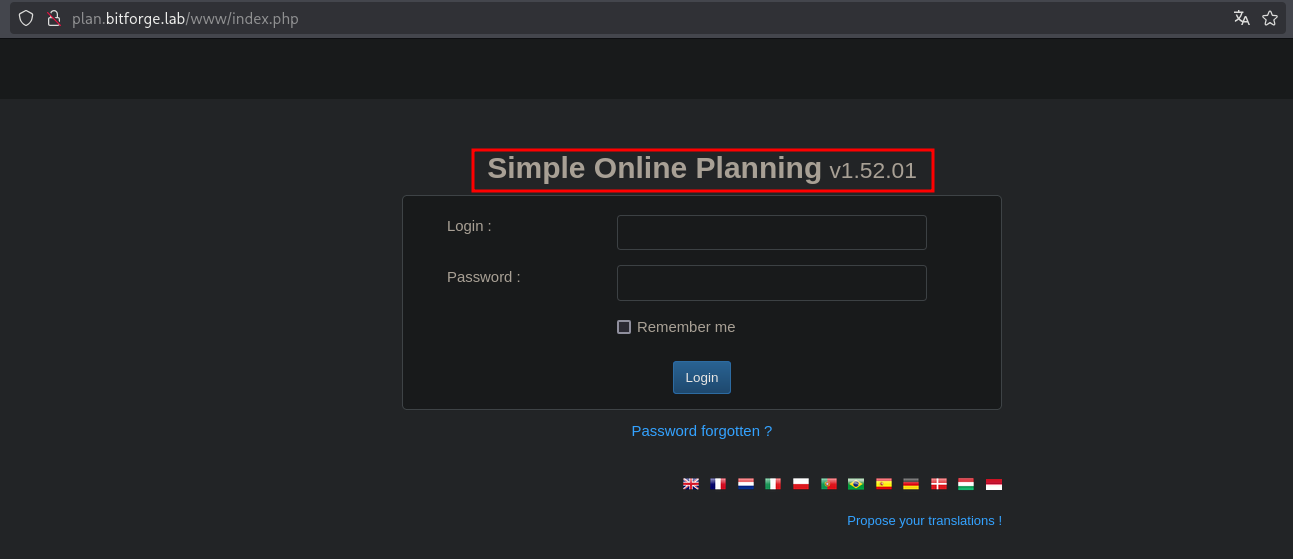The height and width of the screenshot is (559, 1293).
Task: Click the Danish flag icon
Action: coord(939,484)
